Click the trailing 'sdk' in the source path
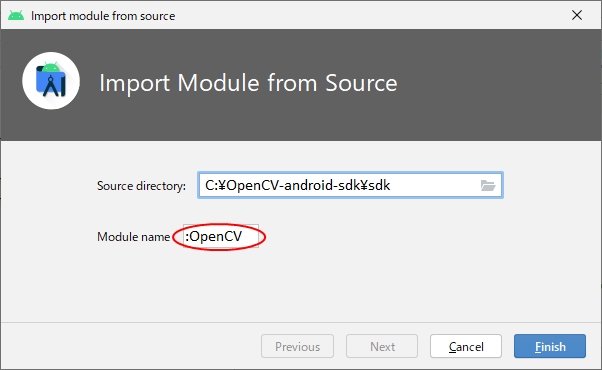602x370 pixels. pos(379,185)
